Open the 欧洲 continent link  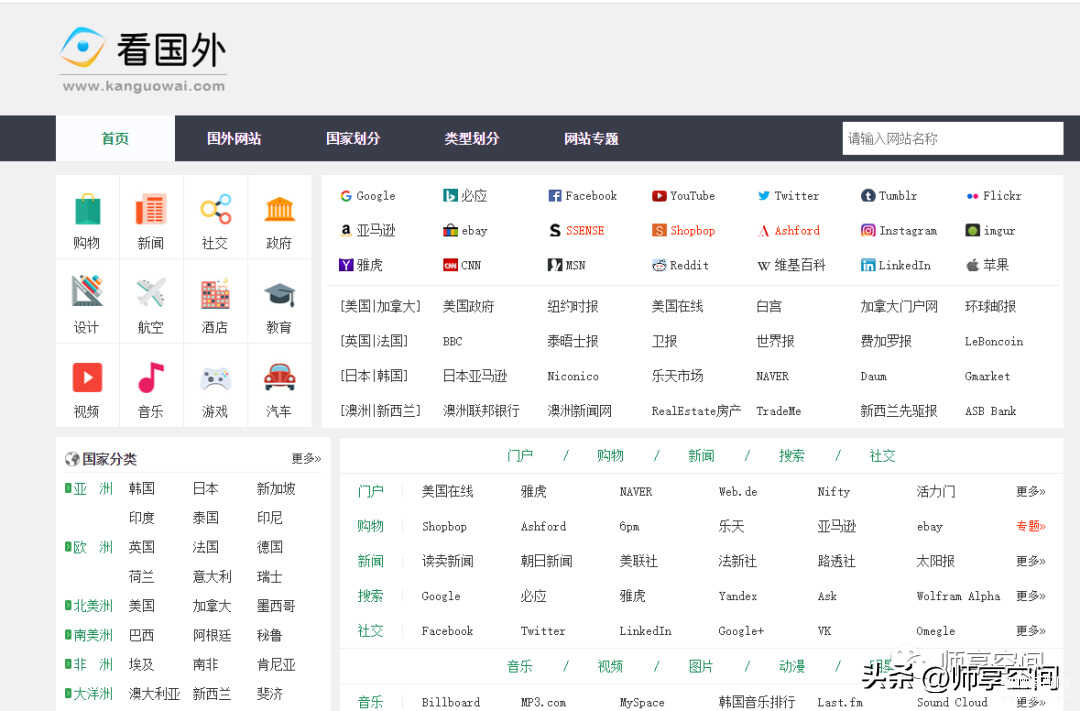pyautogui.click(x=93, y=547)
